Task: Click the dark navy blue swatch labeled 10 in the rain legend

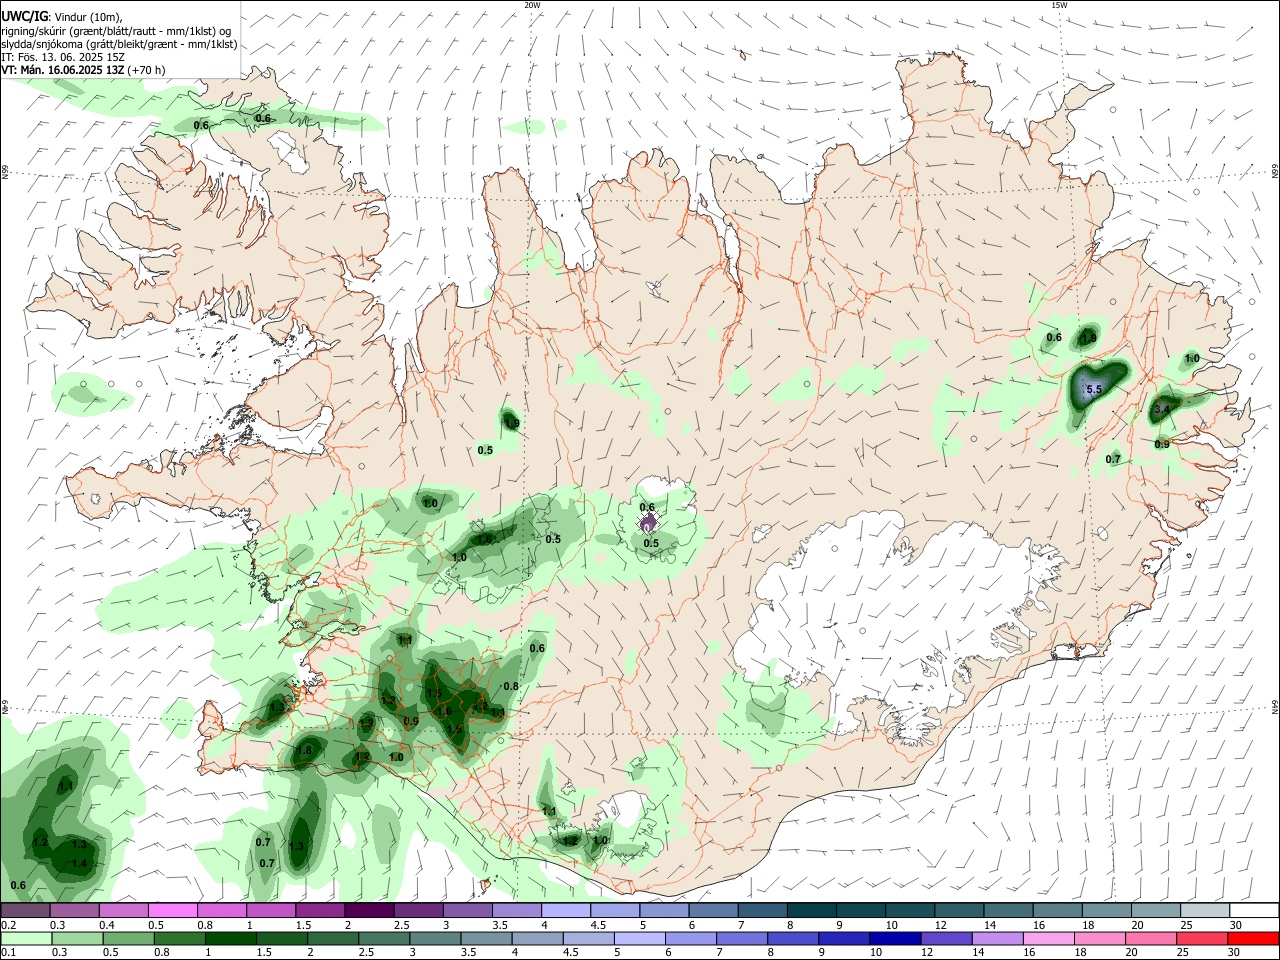Action: click(x=894, y=938)
